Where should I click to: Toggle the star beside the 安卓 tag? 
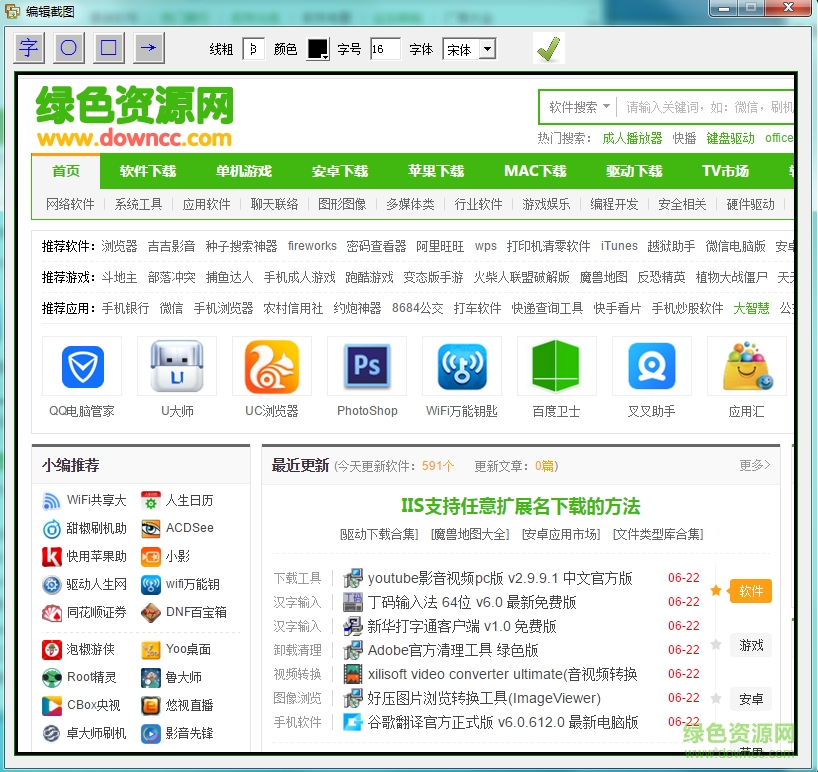point(717,699)
